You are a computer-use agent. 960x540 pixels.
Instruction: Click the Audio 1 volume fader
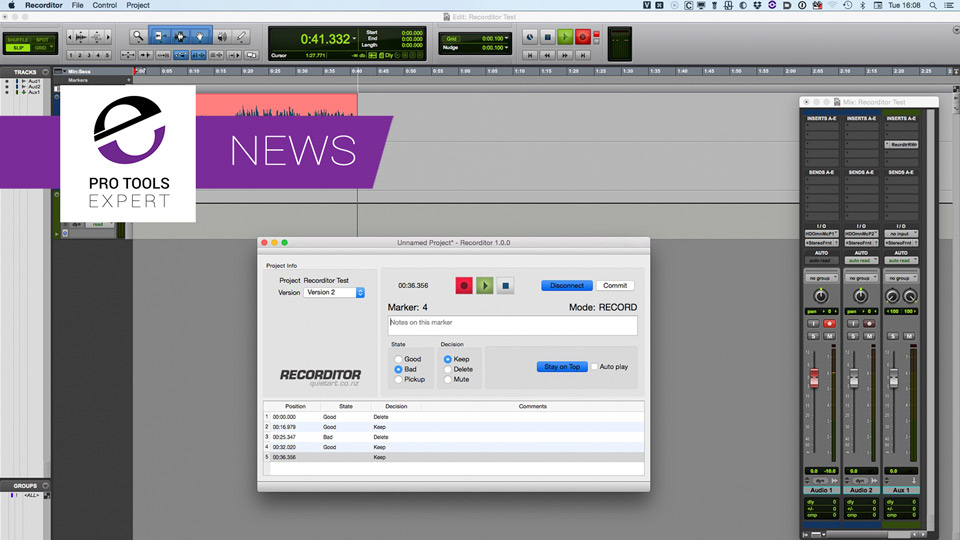(814, 378)
